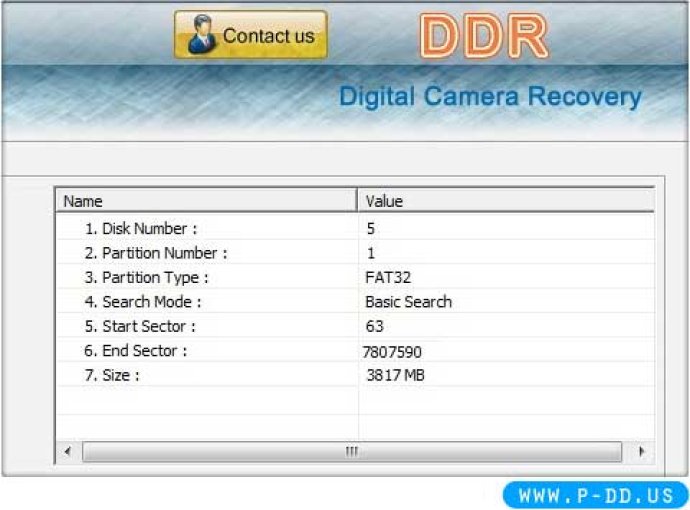Click the Disk Number value 5
690x510 pixels.
371,228
